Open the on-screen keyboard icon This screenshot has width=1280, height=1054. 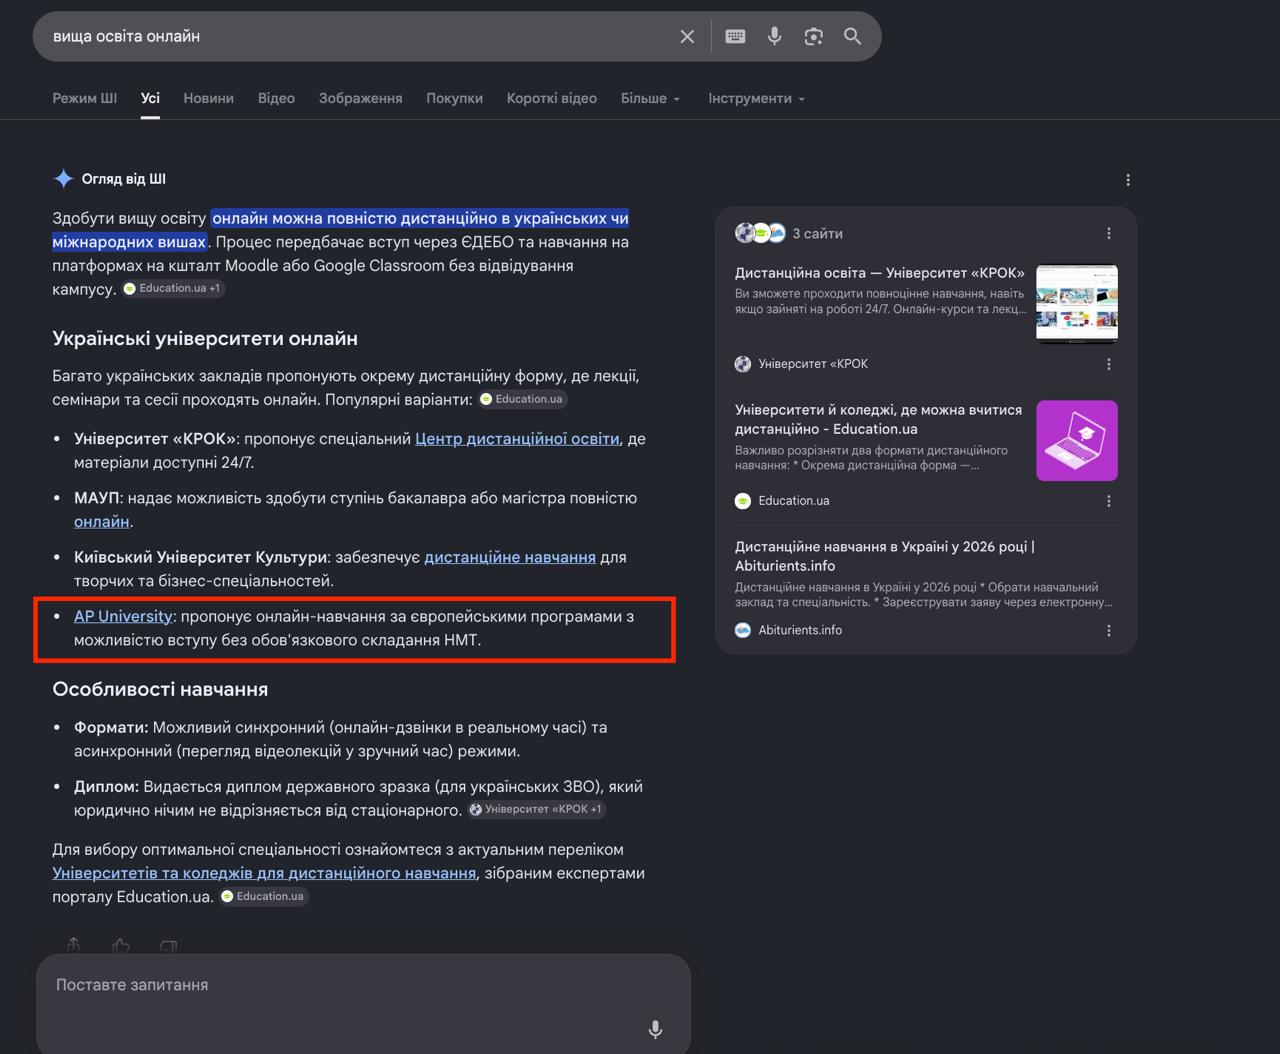pos(735,37)
